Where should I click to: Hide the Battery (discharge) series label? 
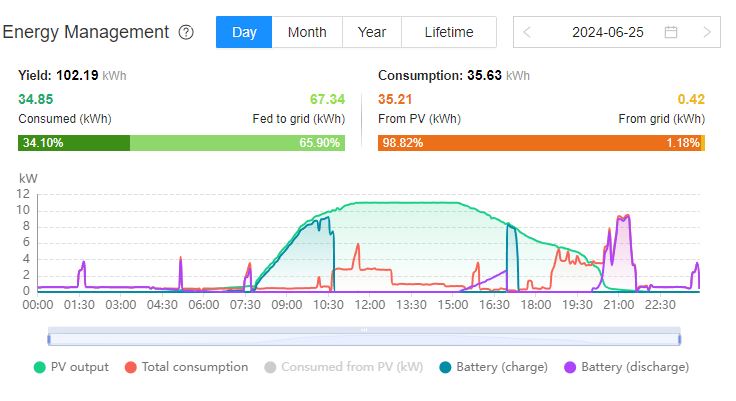click(x=635, y=367)
